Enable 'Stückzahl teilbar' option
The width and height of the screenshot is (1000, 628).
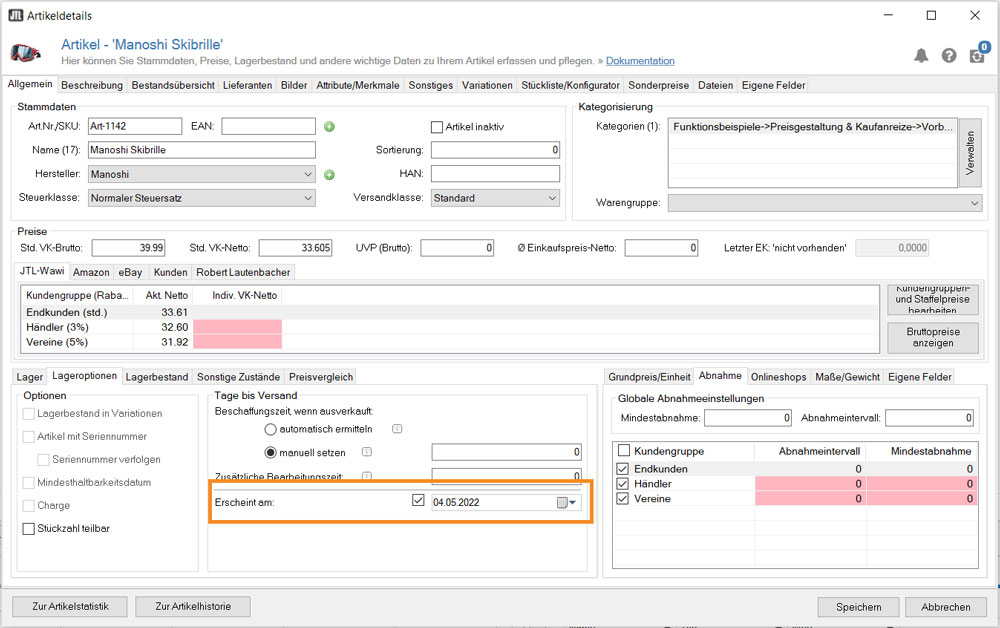29,529
